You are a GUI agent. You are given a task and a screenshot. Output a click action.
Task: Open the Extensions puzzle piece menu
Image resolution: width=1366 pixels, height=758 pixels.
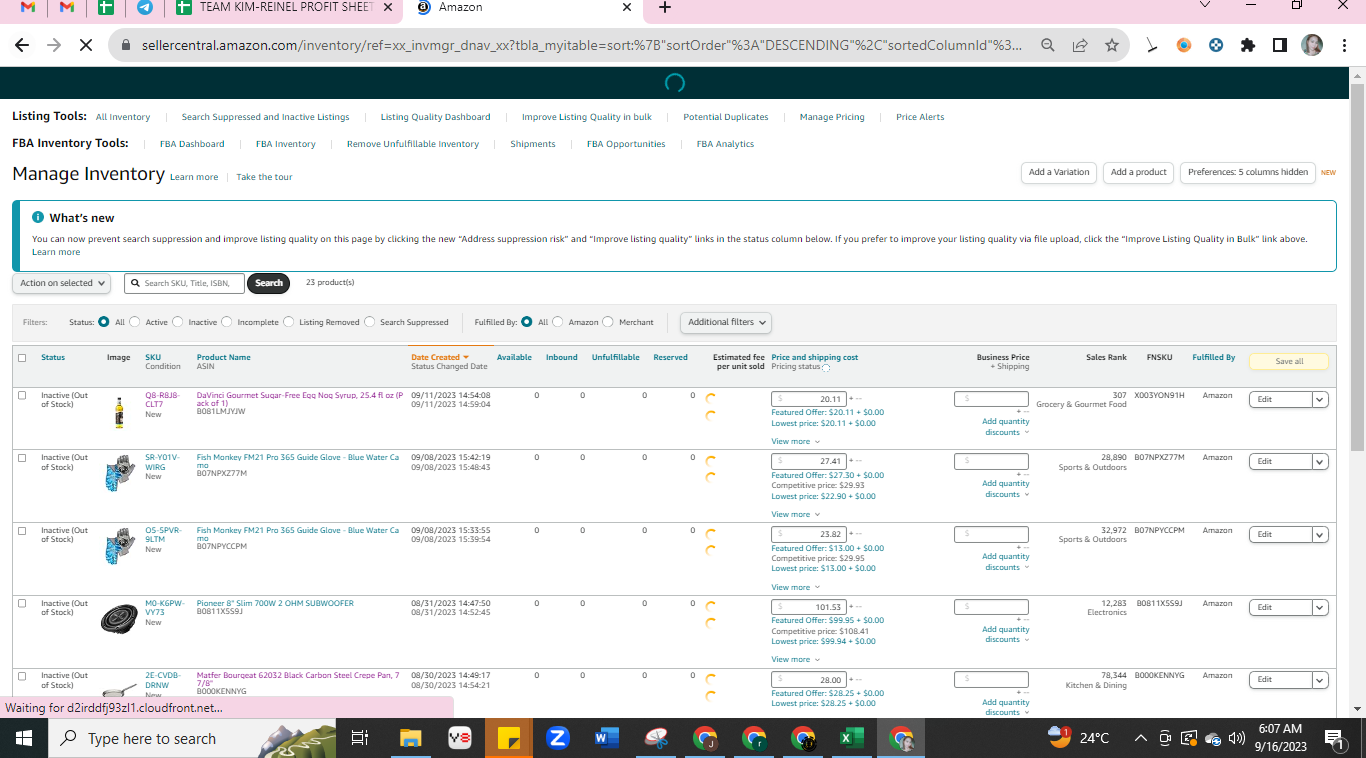[1247, 45]
